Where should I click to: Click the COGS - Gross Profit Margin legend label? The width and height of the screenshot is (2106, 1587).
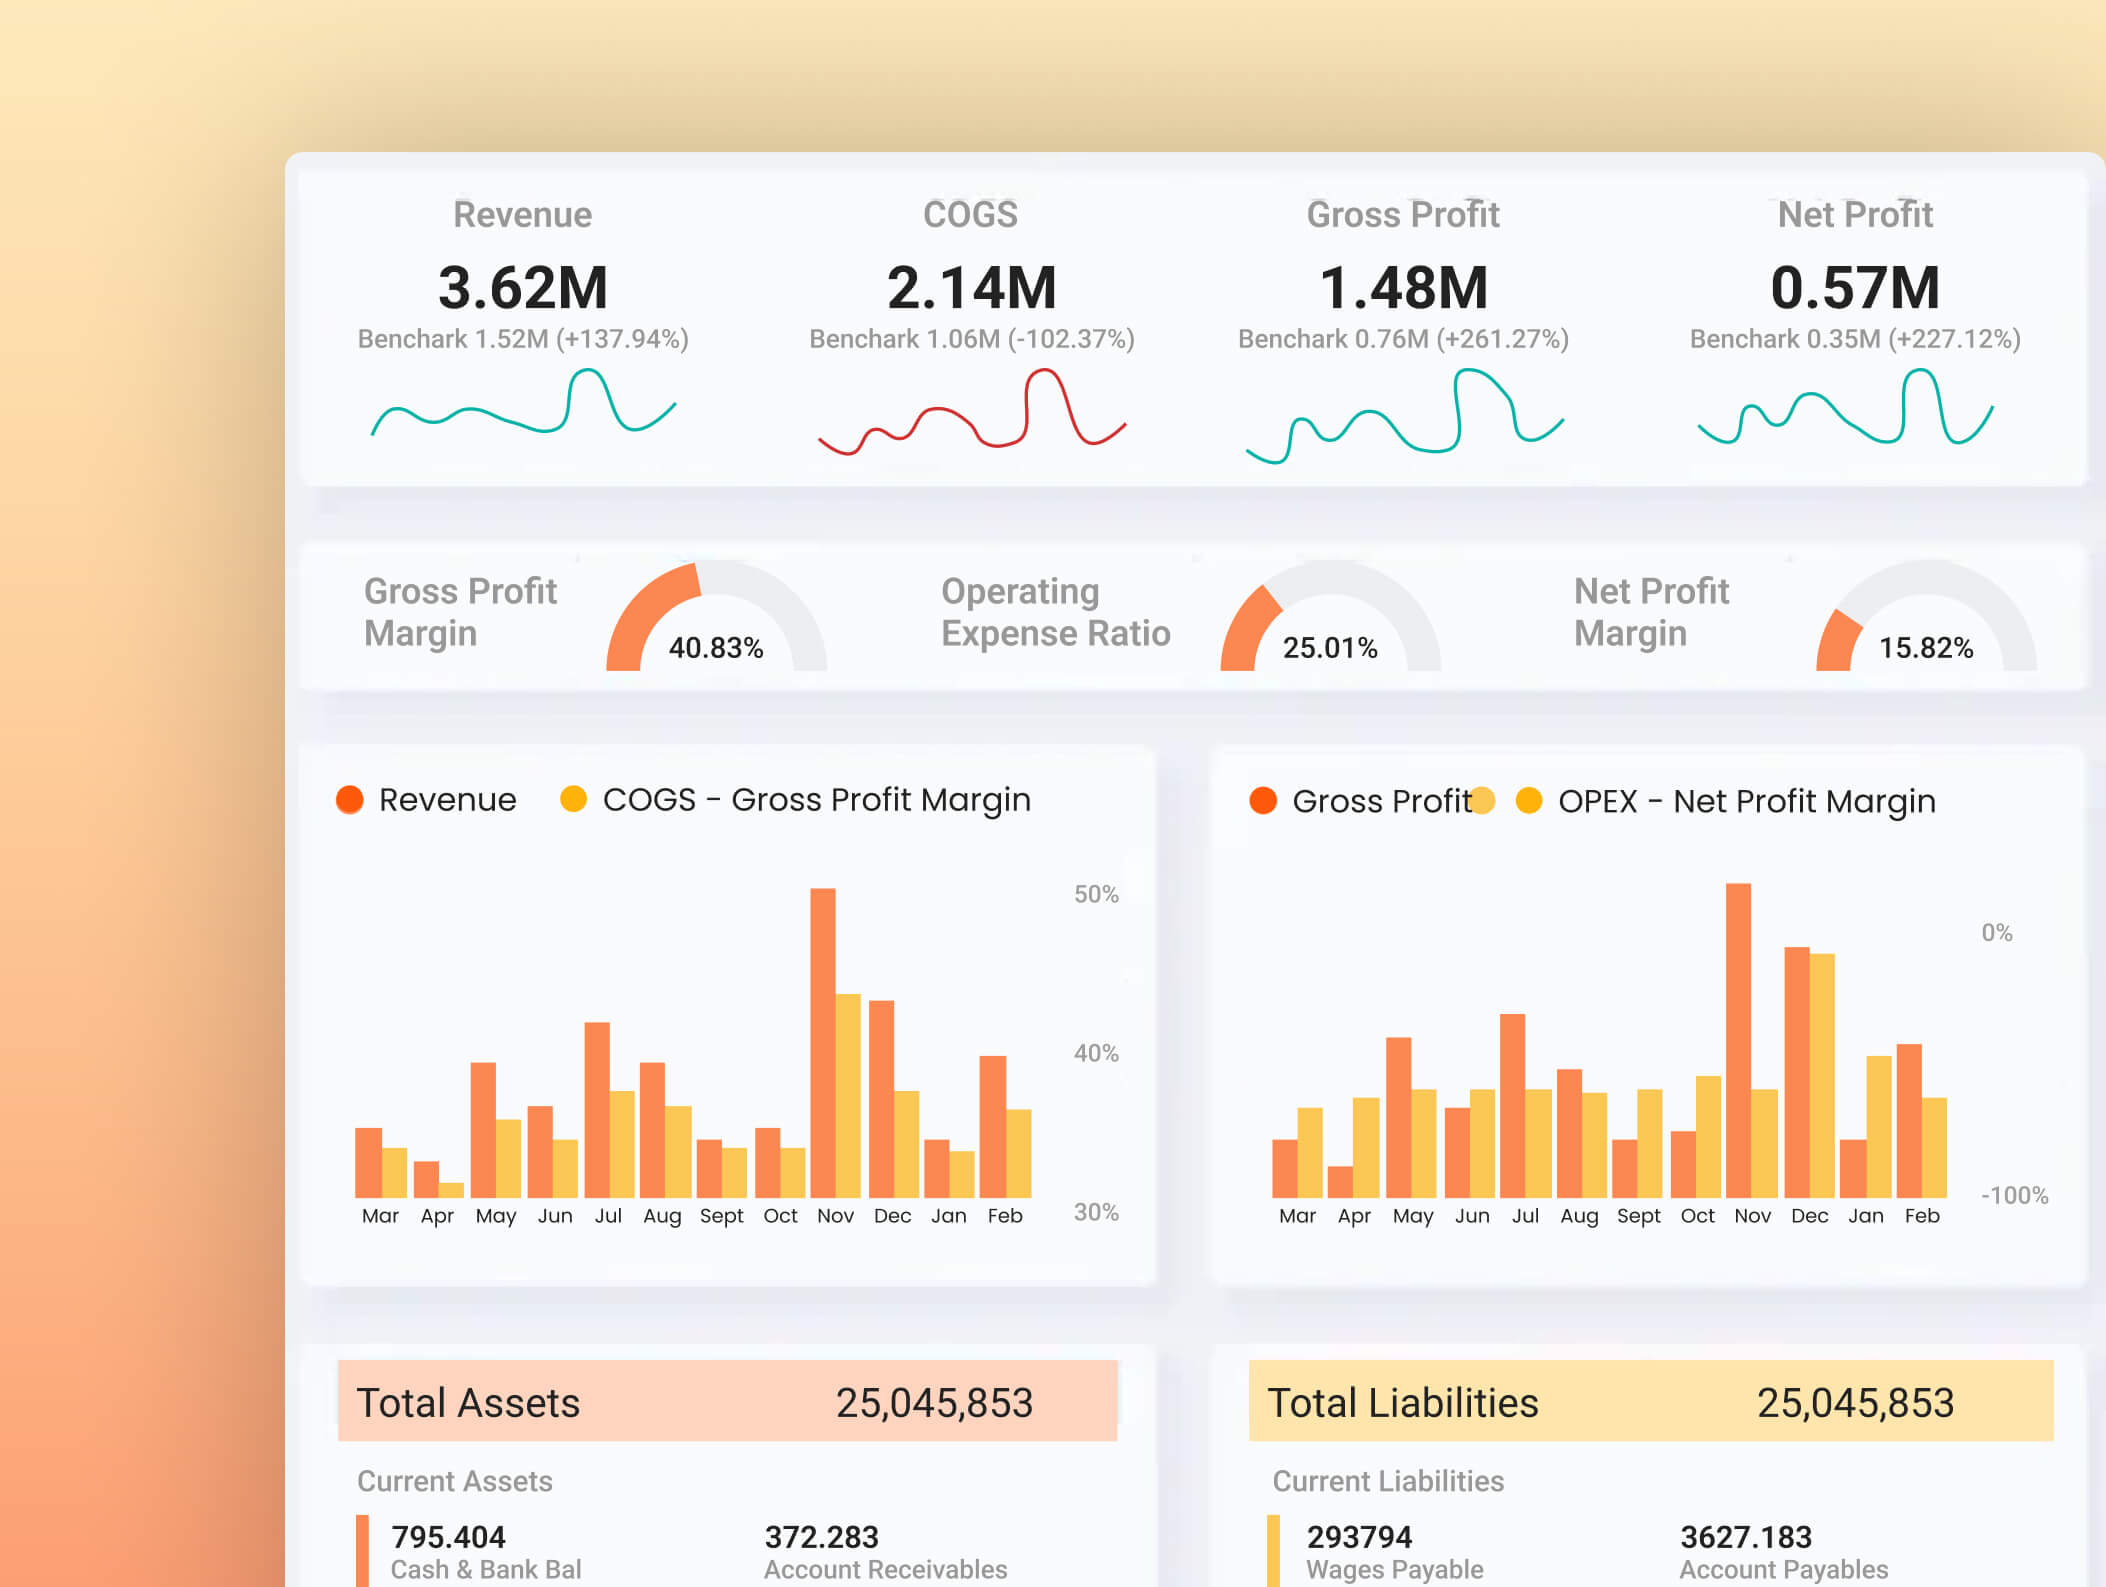817,800
